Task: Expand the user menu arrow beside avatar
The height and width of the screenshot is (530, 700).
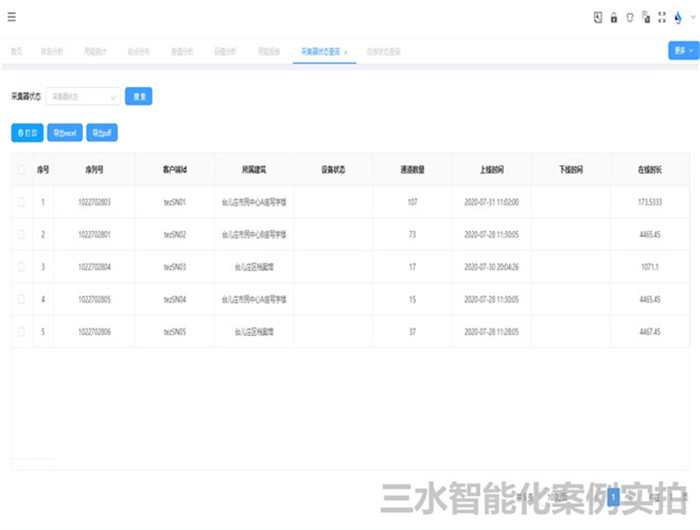Action: click(x=691, y=17)
